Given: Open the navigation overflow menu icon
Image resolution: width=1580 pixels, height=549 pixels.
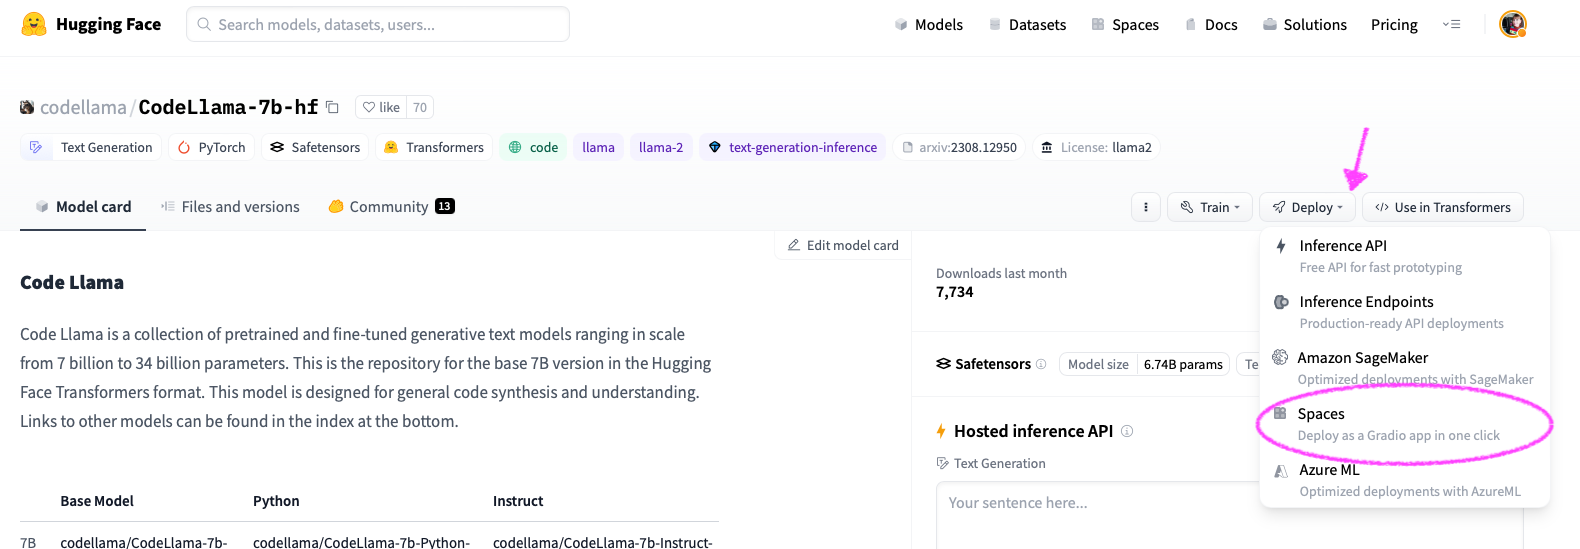Looking at the screenshot, I should click(1451, 24).
